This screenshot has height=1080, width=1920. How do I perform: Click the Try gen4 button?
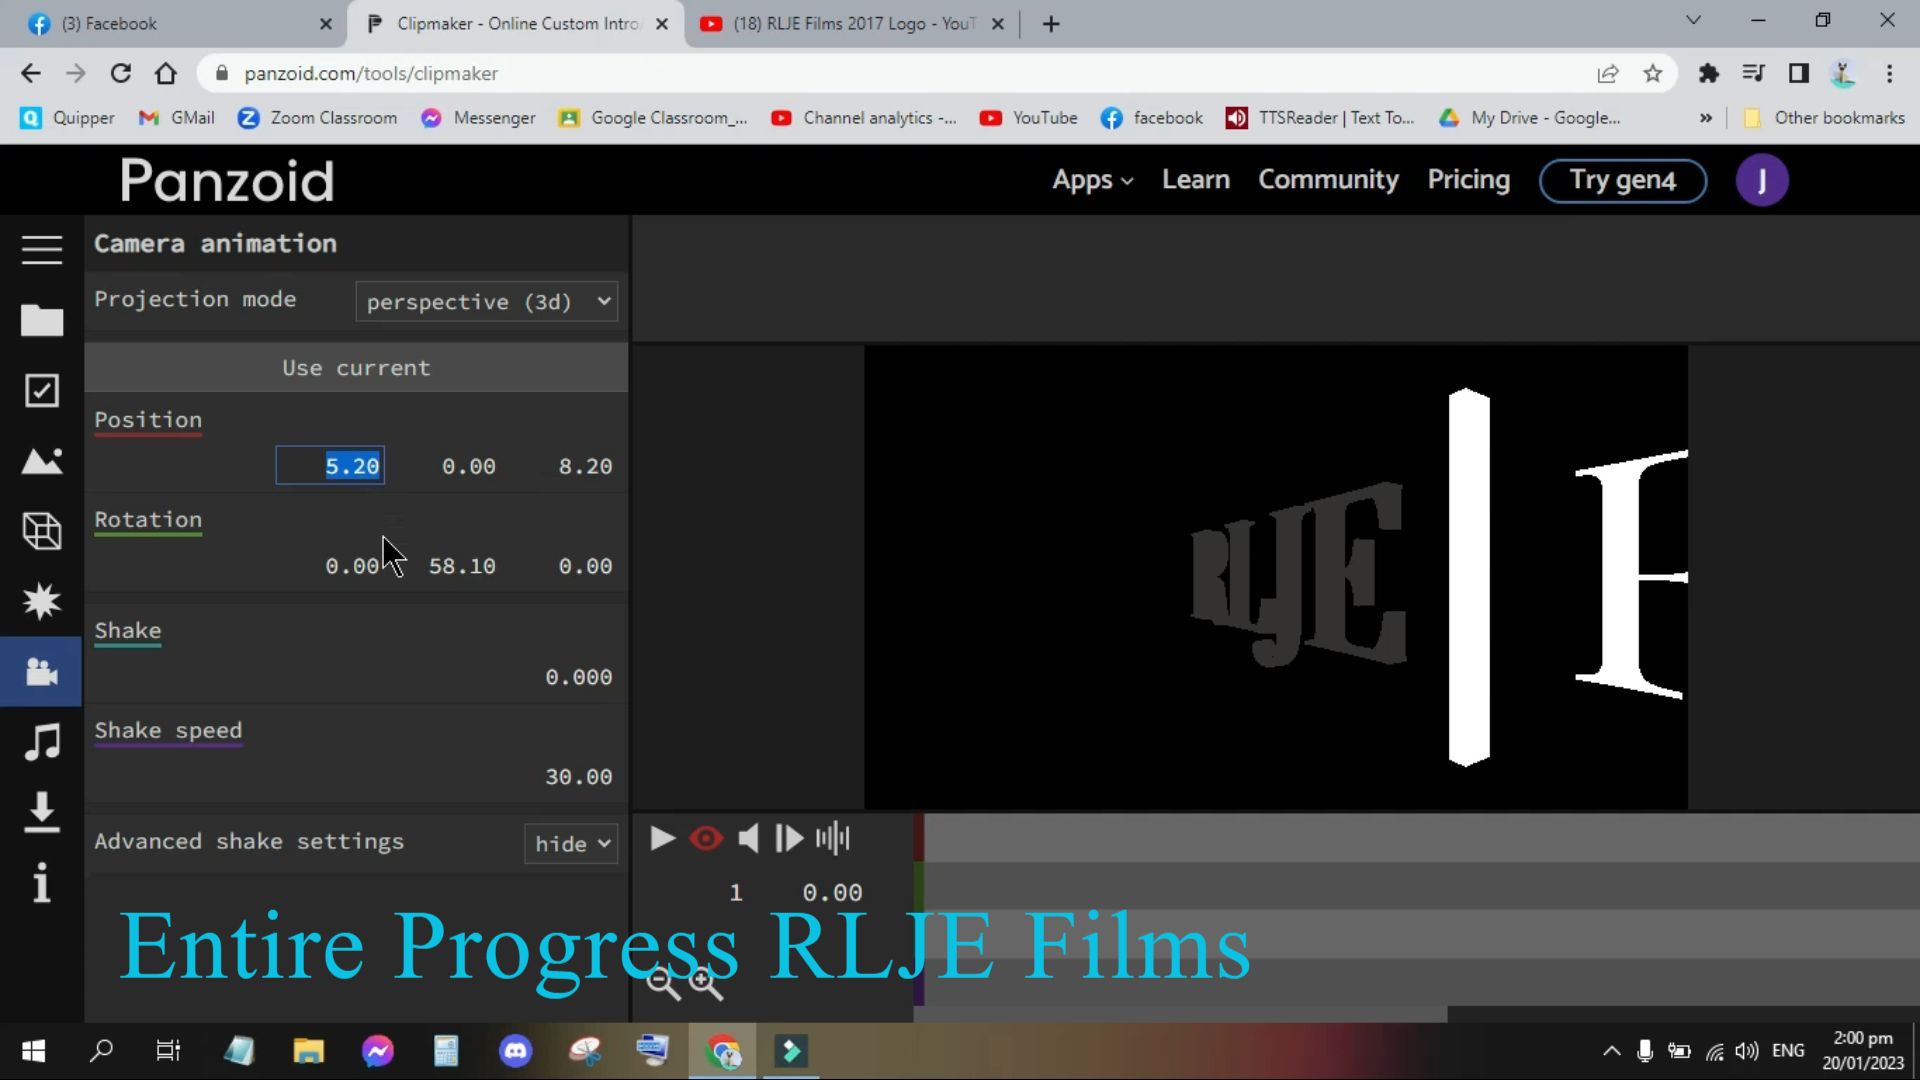1622,180
